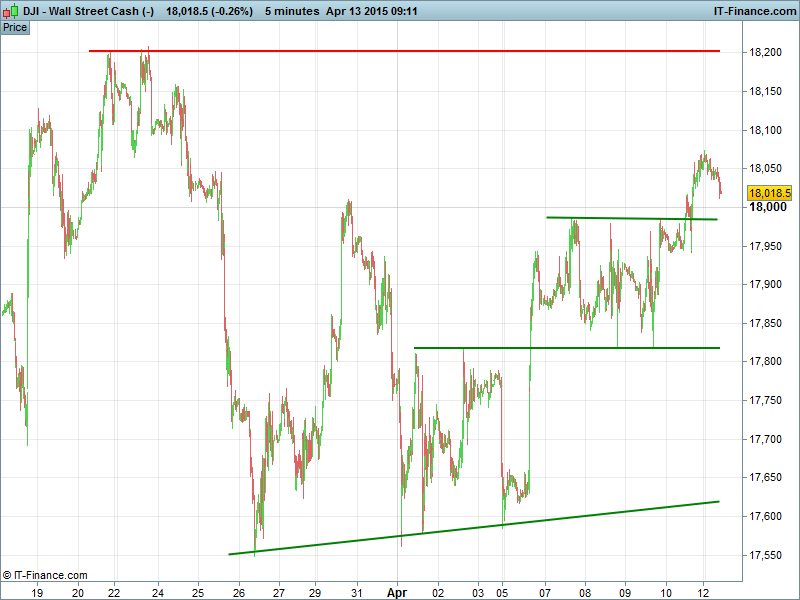Click the 31 date label on time axis
This screenshot has height=600, width=800.
point(357,593)
